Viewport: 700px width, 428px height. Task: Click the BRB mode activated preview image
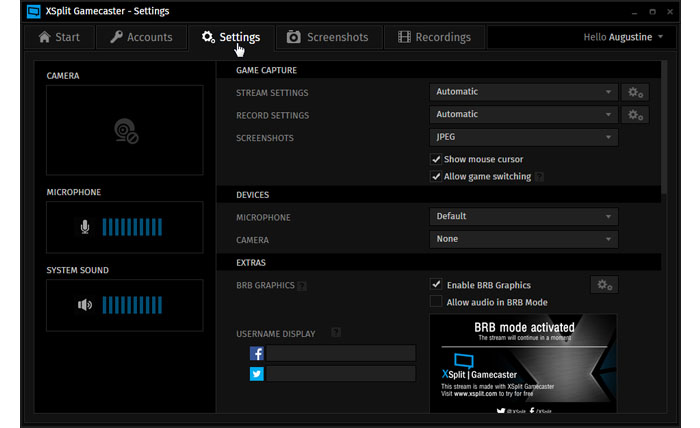(x=523, y=363)
